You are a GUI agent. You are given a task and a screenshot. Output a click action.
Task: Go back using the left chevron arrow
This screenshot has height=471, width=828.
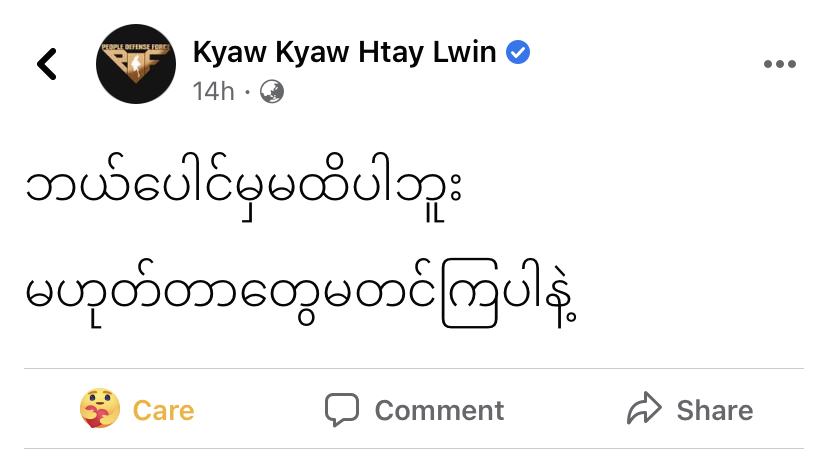click(x=46, y=64)
